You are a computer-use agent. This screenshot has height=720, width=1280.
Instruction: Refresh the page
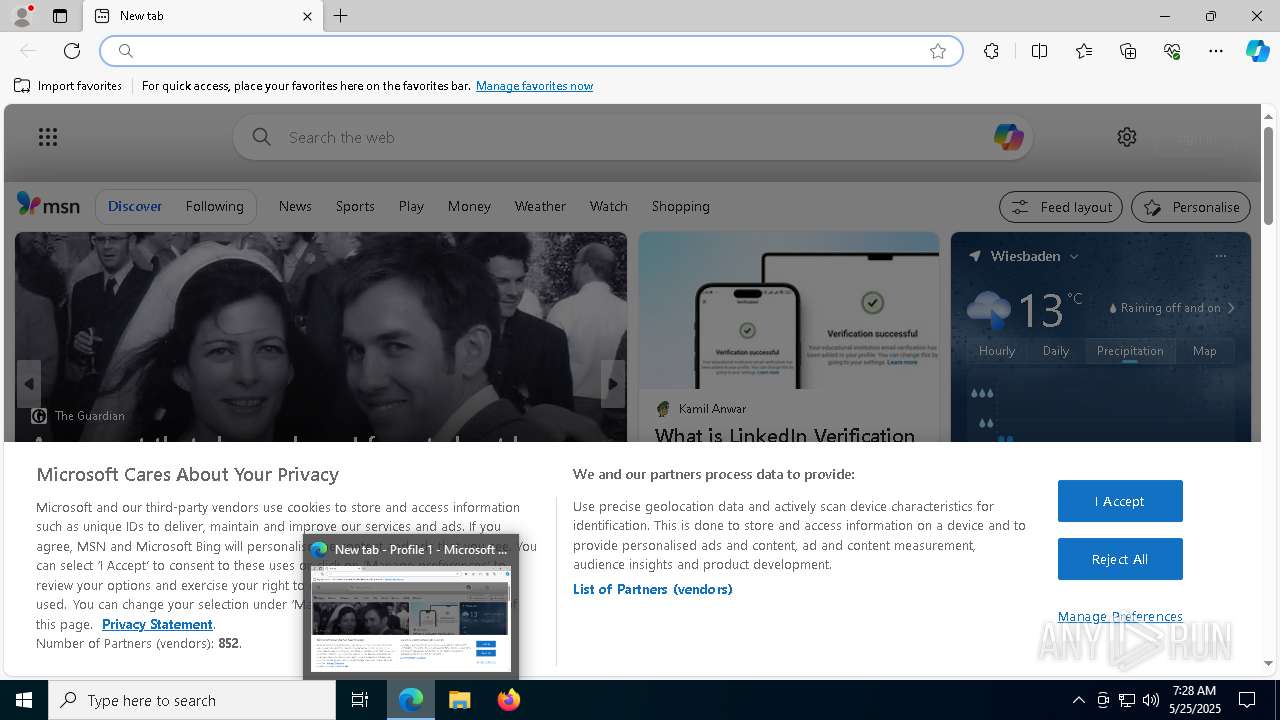pyautogui.click(x=72, y=51)
